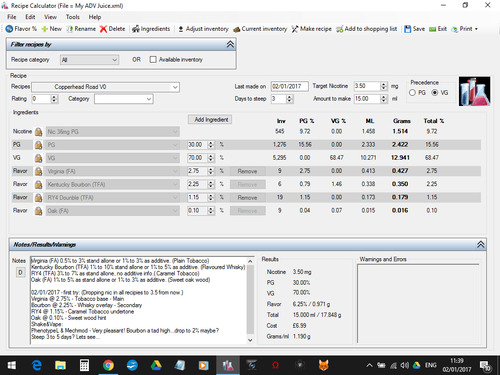The image size is (500, 375).
Task: Click the lock icon on Nicotine row
Action: point(38,132)
